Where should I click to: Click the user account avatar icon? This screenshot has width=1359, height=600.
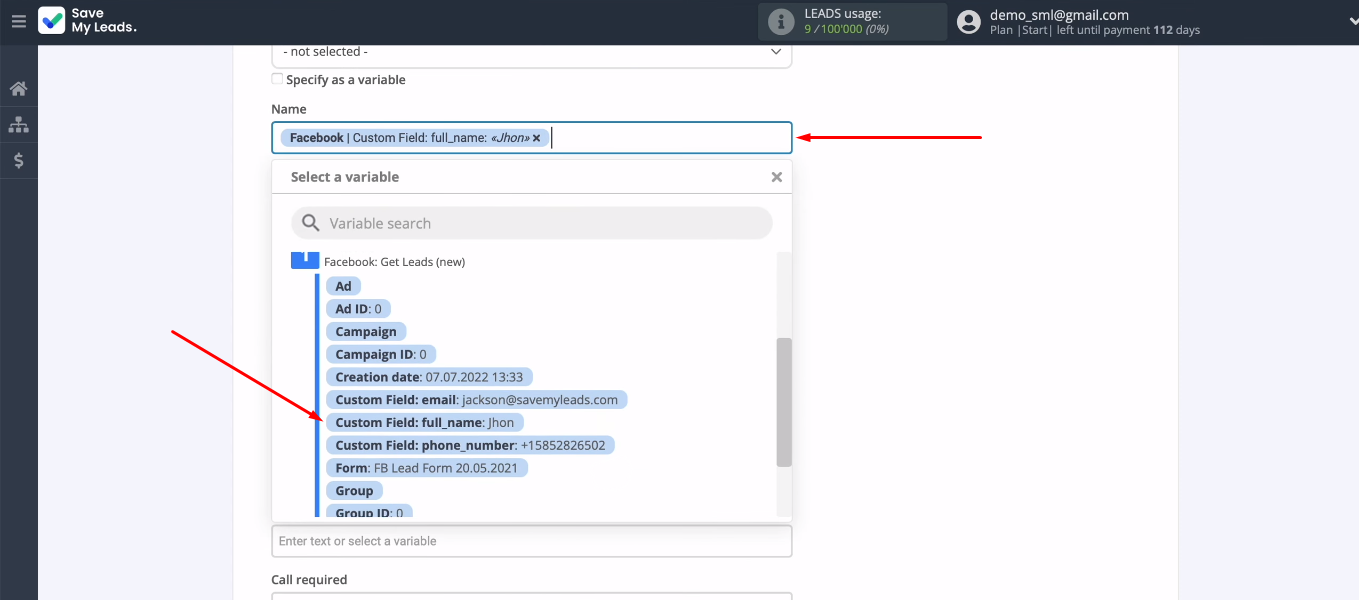pos(968,21)
